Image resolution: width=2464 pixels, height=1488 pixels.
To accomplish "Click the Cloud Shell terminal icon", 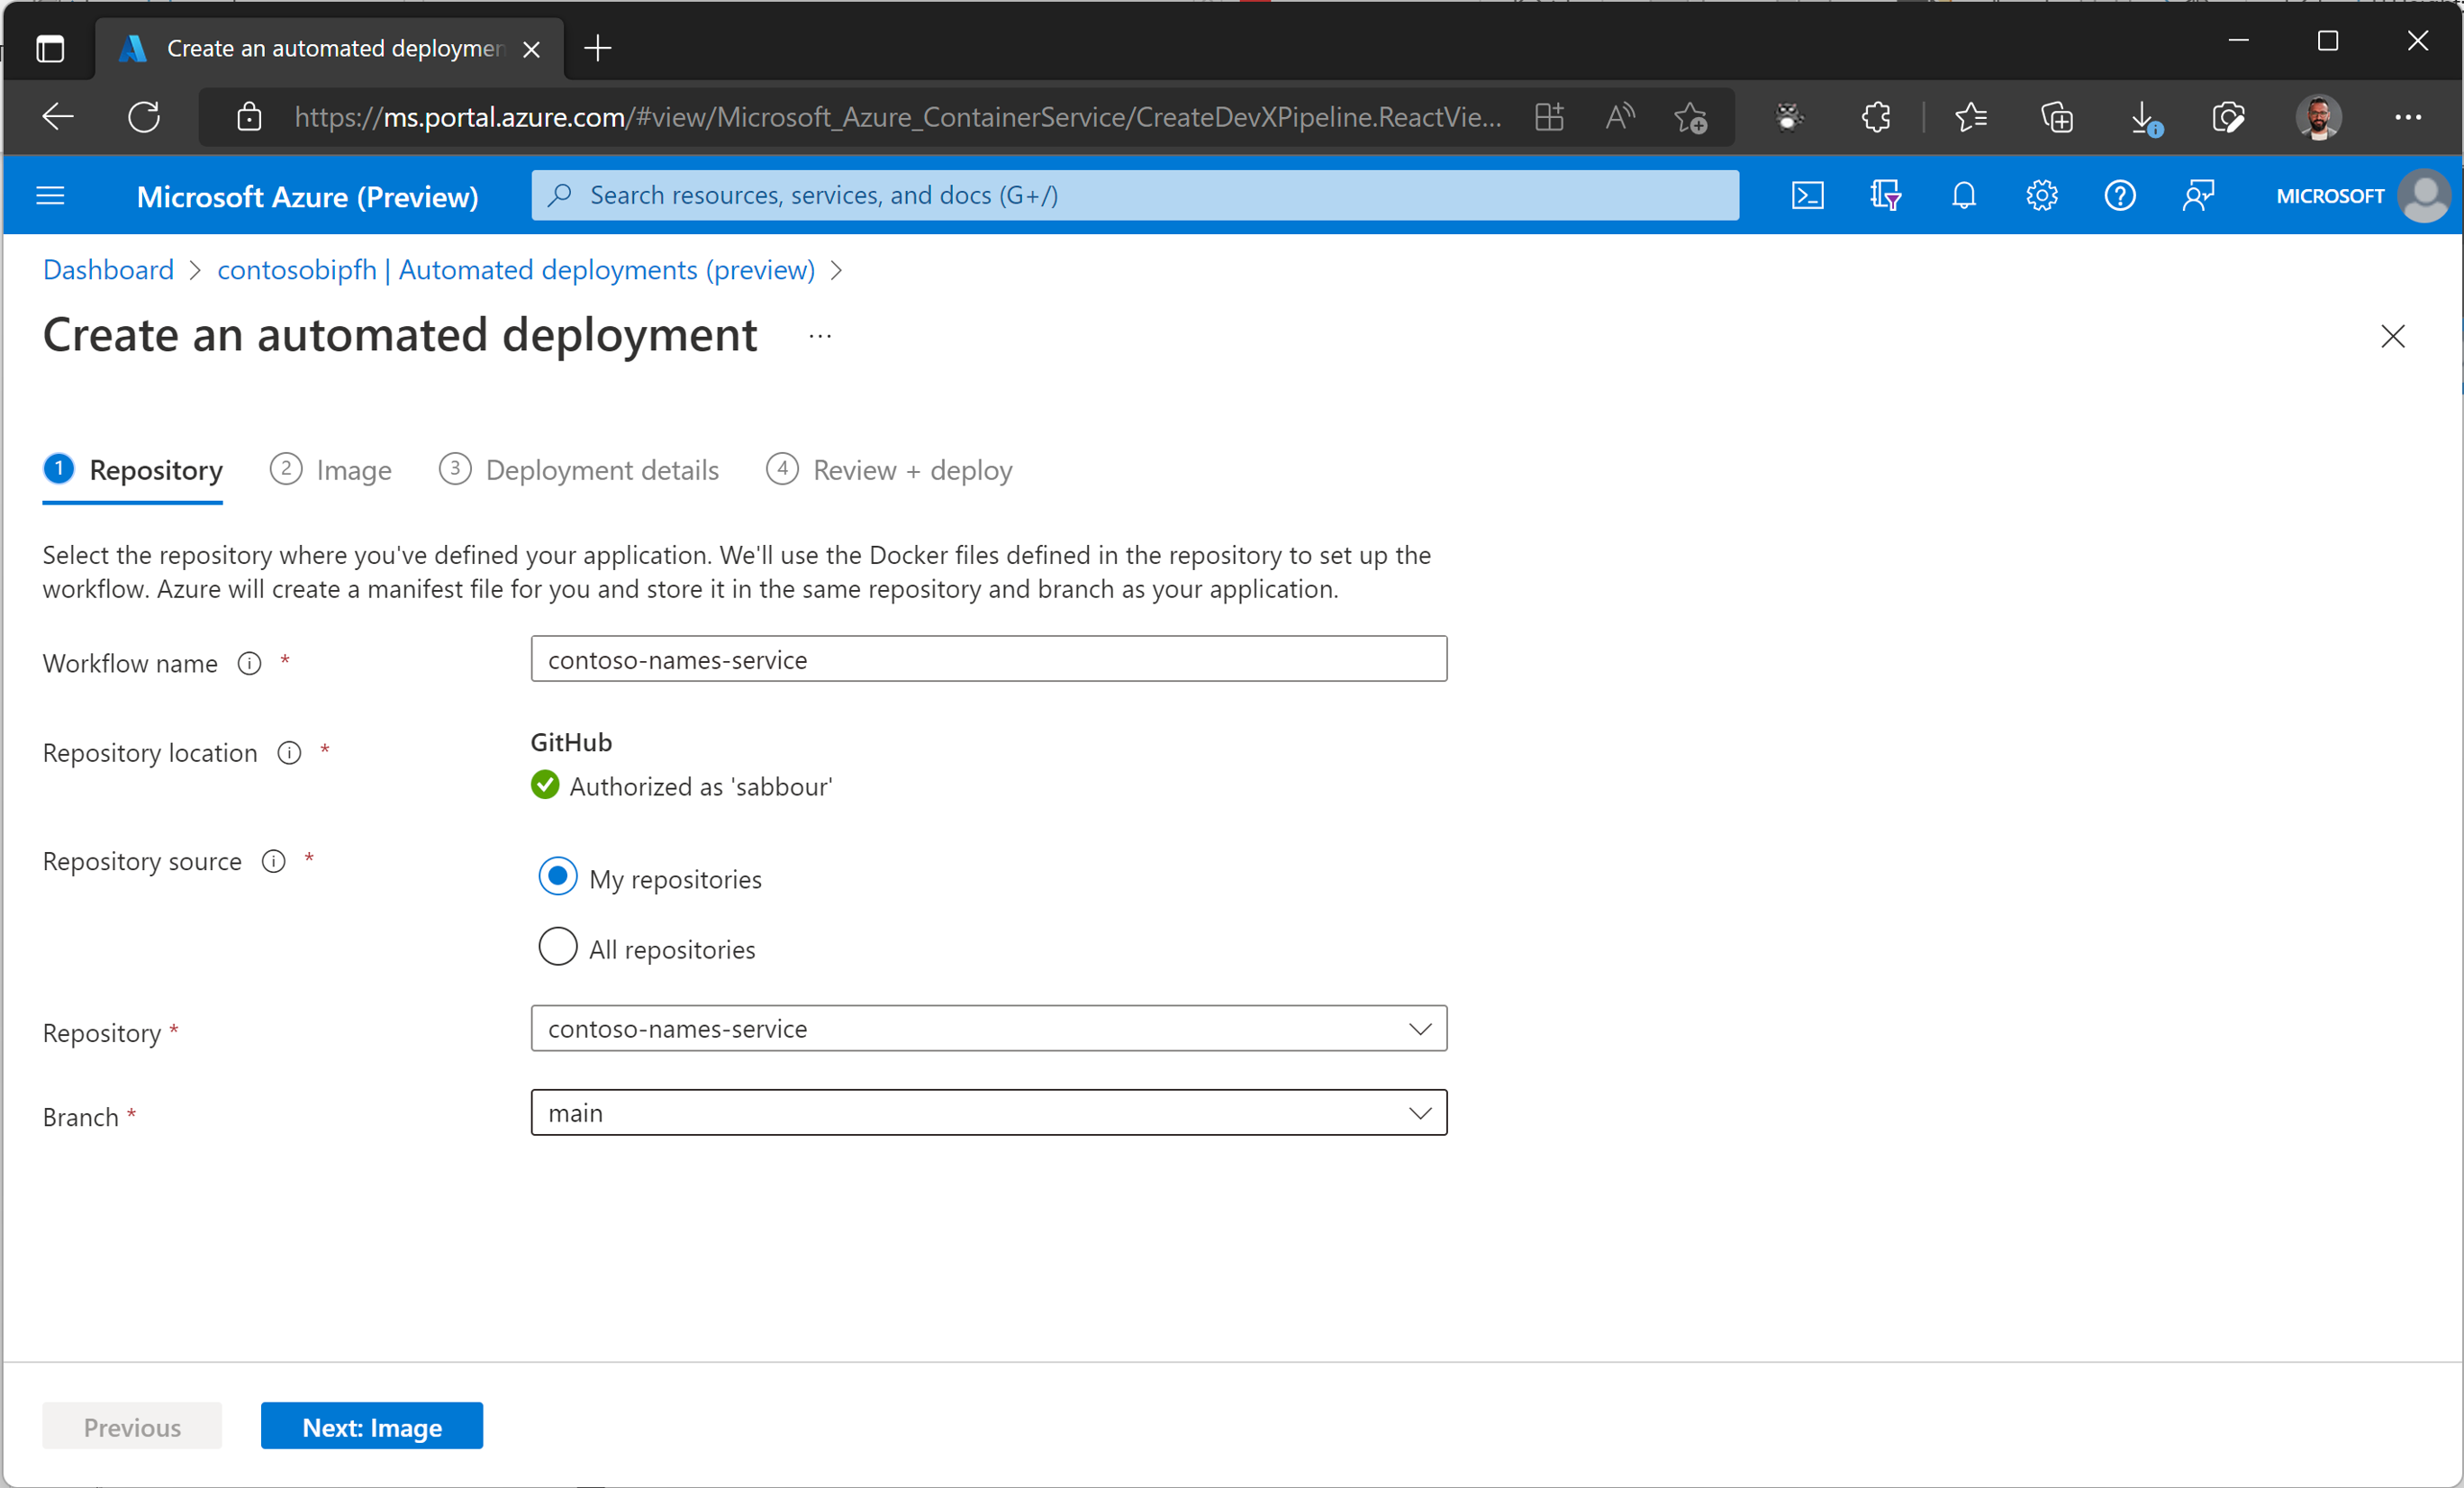I will pos(1807,194).
